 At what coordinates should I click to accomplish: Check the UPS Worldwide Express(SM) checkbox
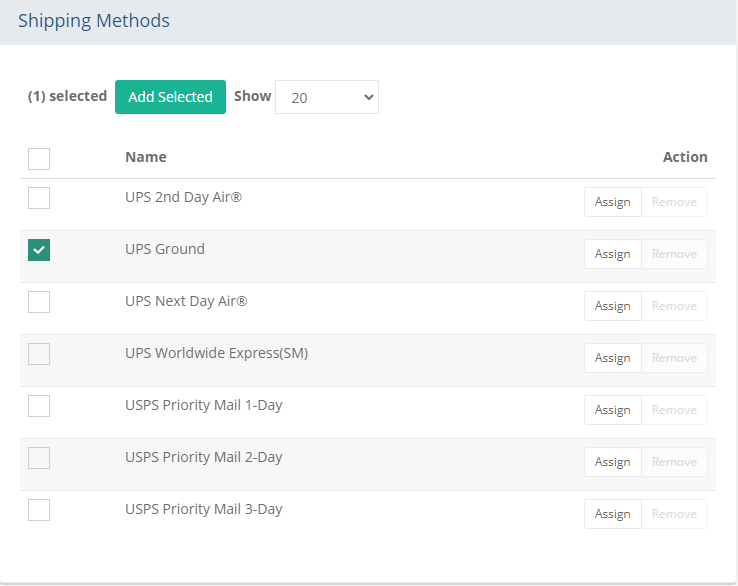click(39, 354)
